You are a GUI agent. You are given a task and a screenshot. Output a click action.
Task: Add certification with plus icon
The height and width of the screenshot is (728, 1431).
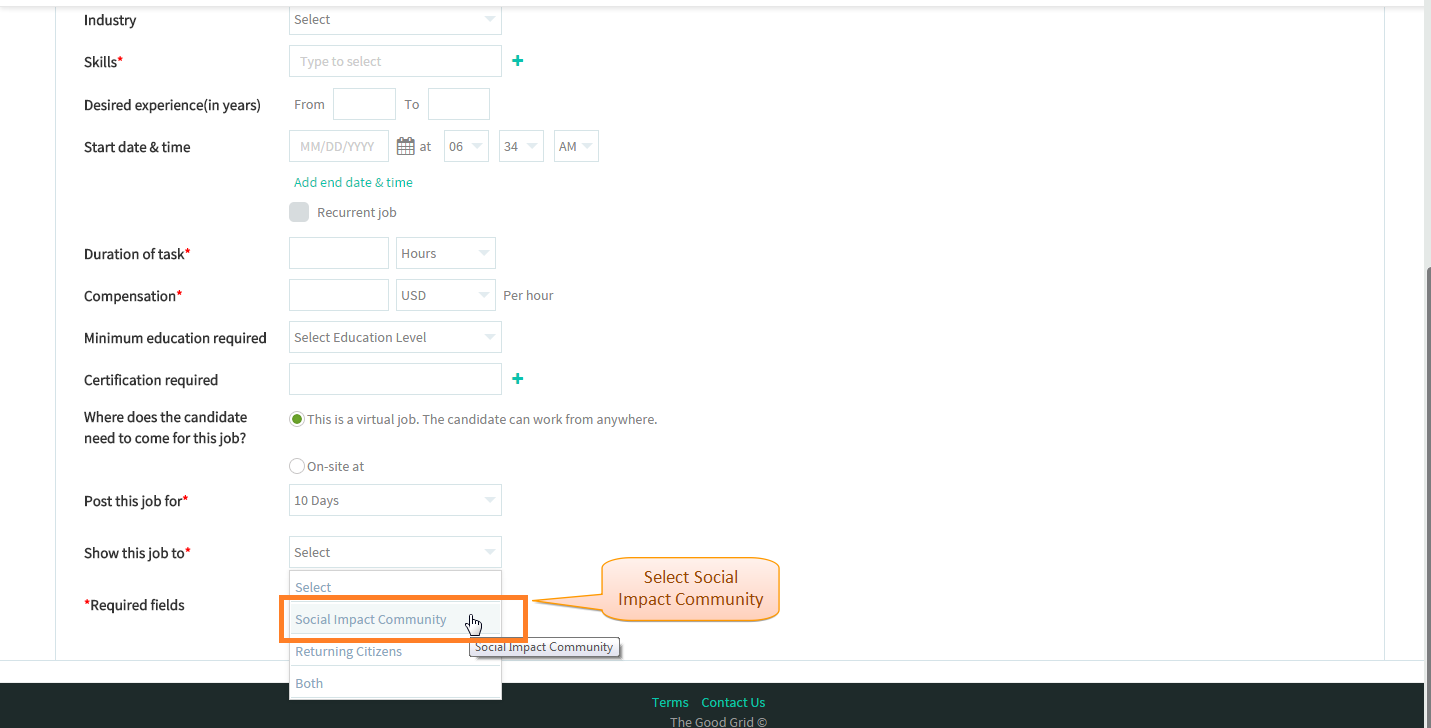coord(517,379)
